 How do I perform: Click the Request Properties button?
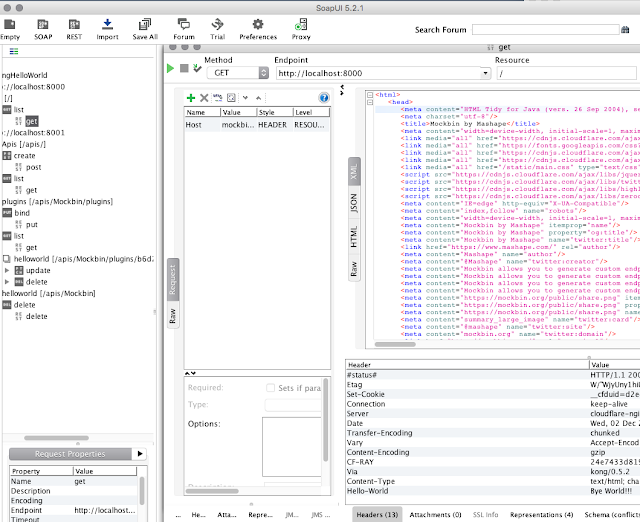click(x=70, y=454)
